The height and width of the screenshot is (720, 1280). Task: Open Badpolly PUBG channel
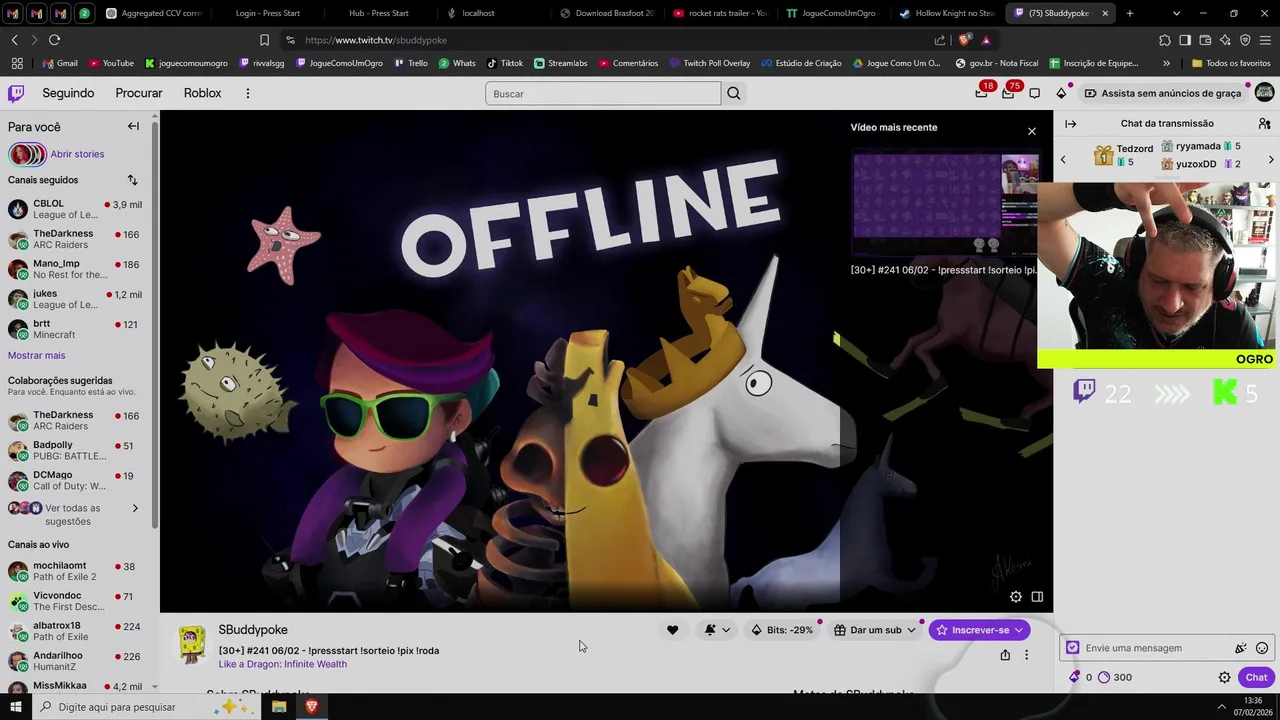click(75, 450)
